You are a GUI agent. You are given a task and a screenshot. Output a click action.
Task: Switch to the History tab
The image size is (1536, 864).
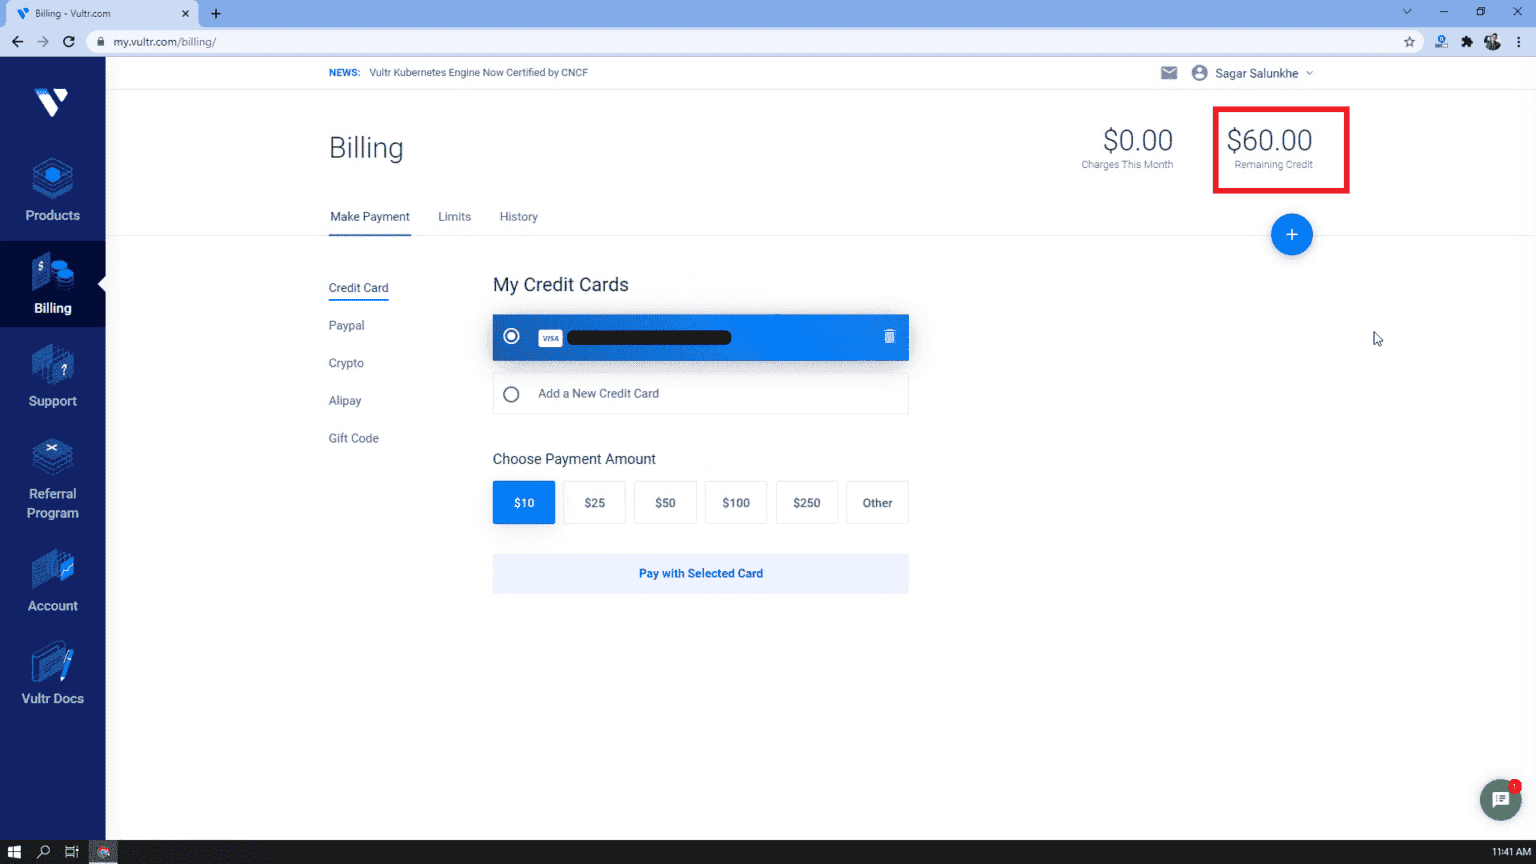[x=518, y=217]
